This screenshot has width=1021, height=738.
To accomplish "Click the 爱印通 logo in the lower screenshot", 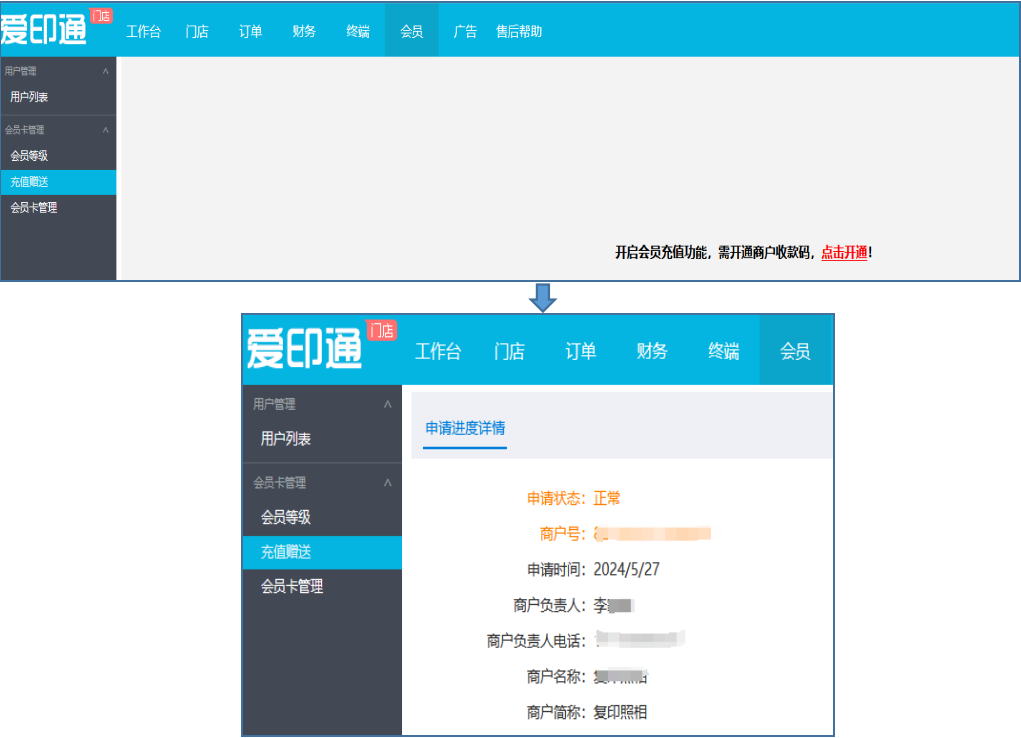I will (304, 350).
